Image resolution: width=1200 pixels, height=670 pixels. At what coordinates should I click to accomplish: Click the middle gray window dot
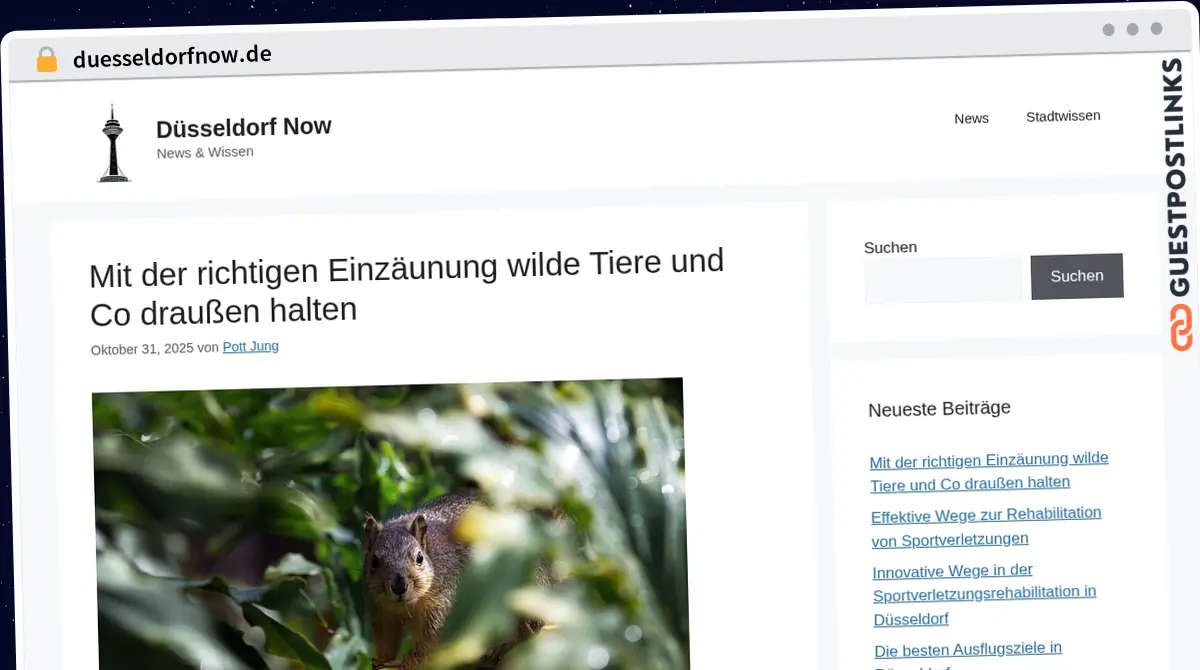pyautogui.click(x=1133, y=30)
